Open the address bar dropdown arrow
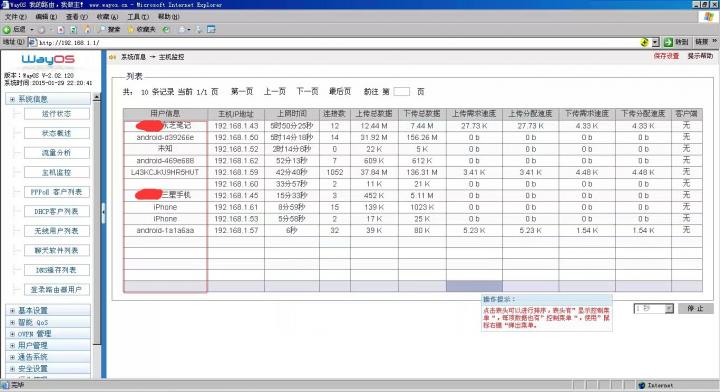The image size is (720, 392). coord(656,42)
